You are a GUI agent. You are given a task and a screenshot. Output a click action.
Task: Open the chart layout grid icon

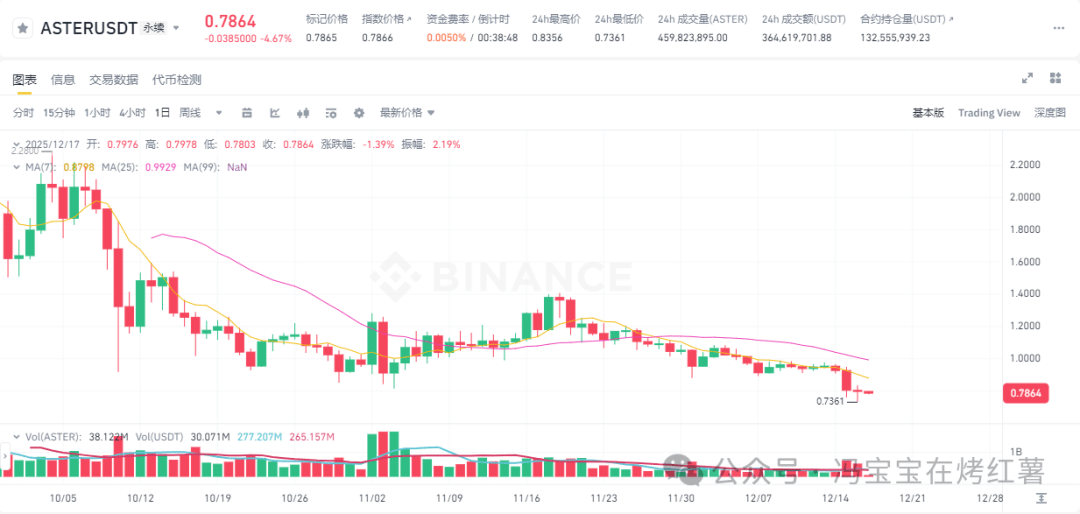click(1054, 78)
